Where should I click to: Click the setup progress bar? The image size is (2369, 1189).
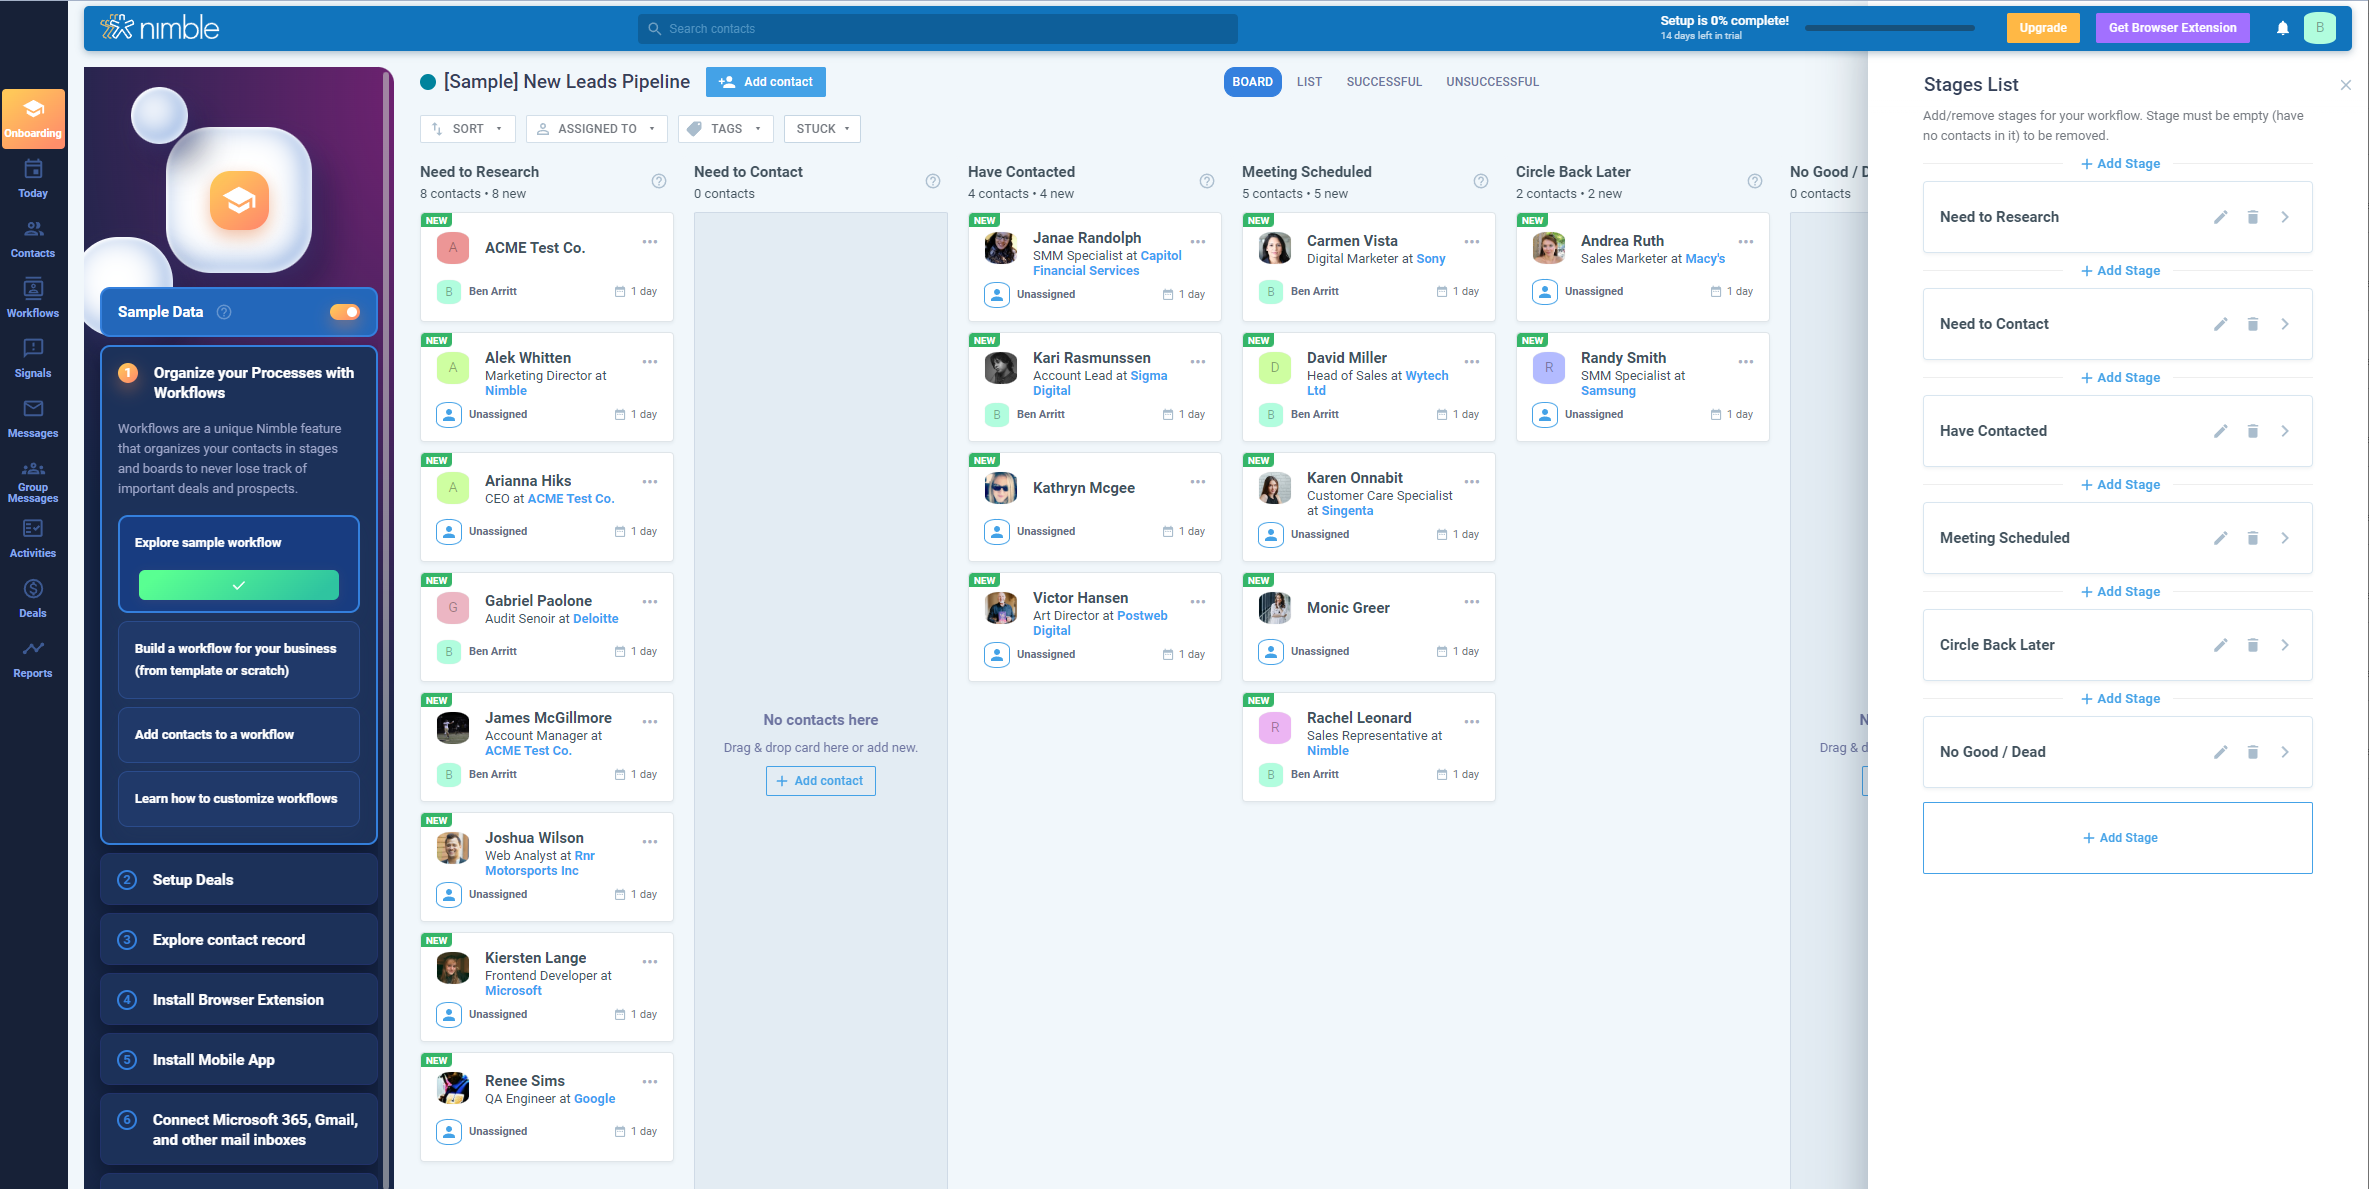(1889, 28)
